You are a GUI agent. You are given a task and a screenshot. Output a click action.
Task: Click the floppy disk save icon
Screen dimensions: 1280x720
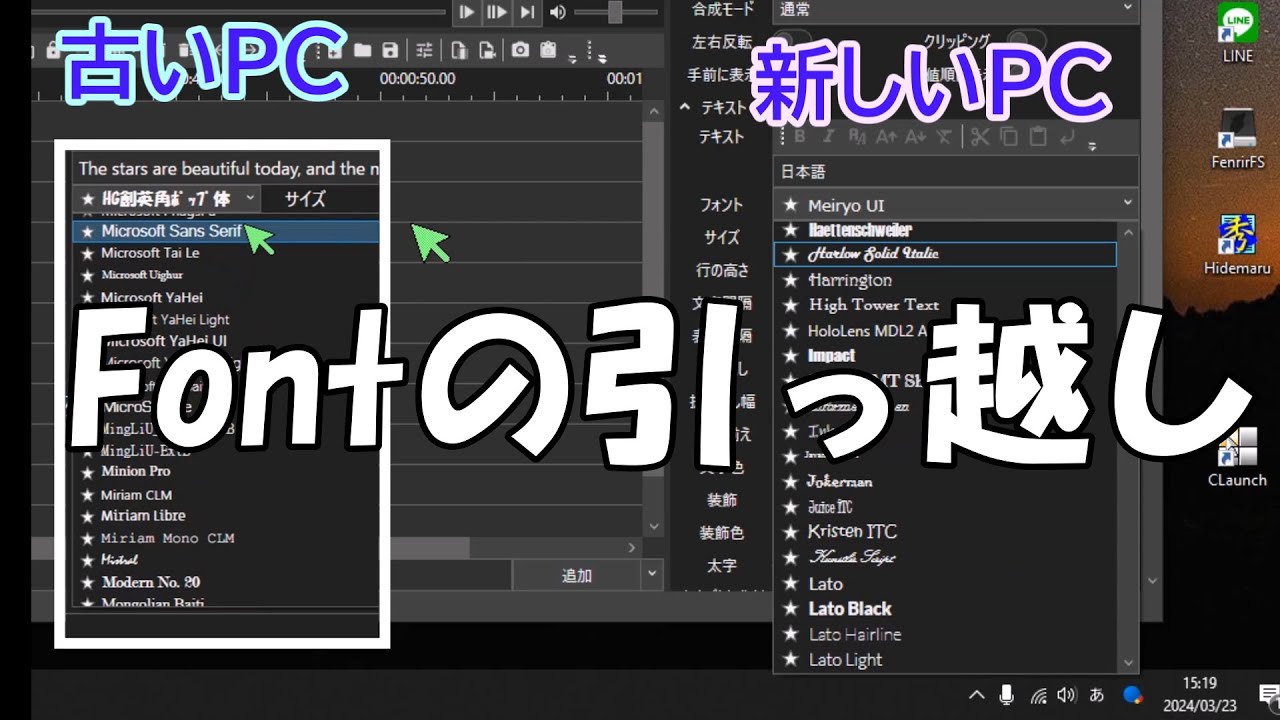tap(391, 50)
